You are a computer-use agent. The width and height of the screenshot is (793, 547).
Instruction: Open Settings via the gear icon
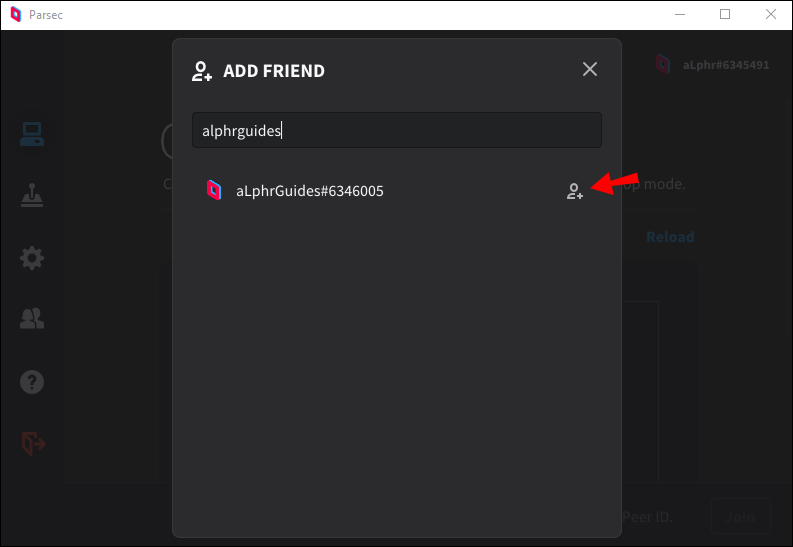click(x=32, y=258)
